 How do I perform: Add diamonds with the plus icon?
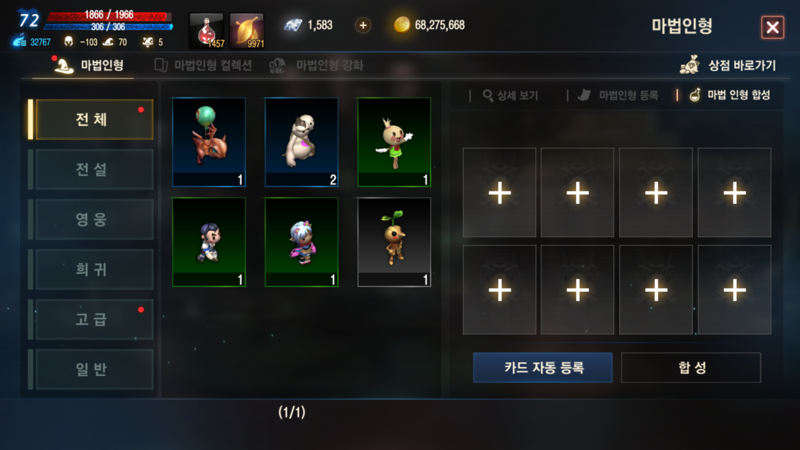pyautogui.click(x=363, y=25)
